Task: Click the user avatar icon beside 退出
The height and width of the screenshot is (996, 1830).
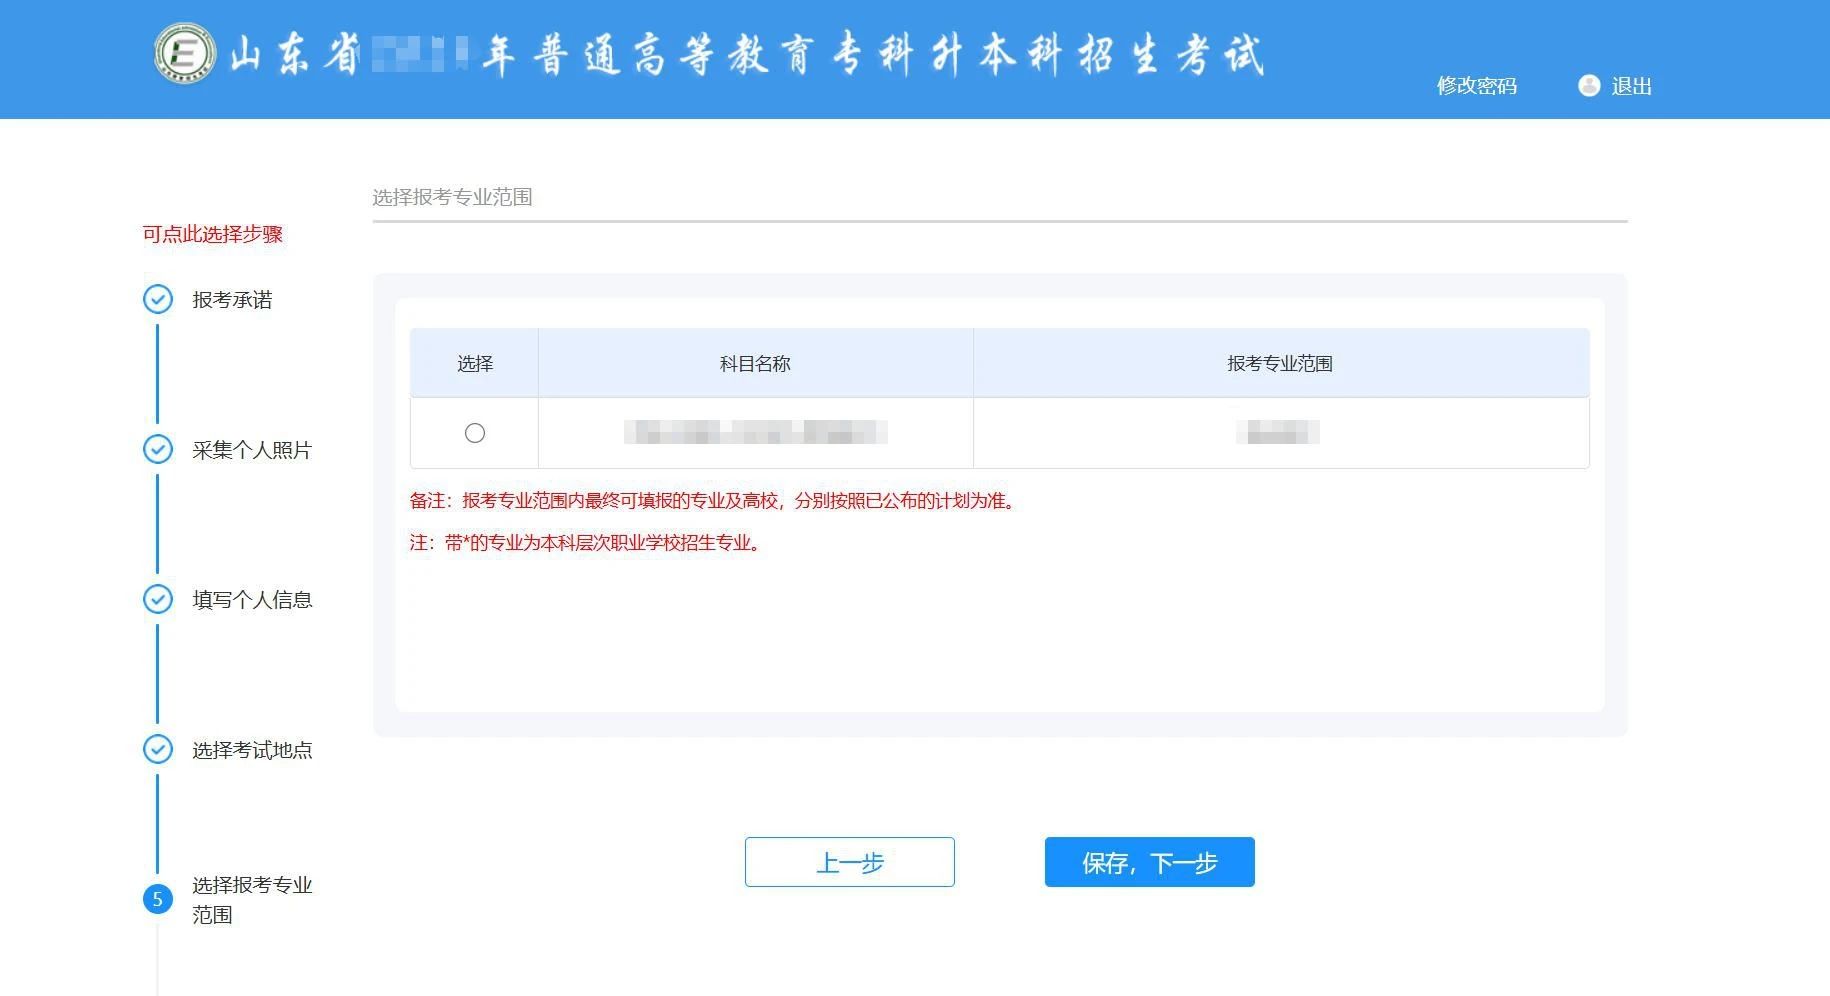Action: coord(1588,86)
